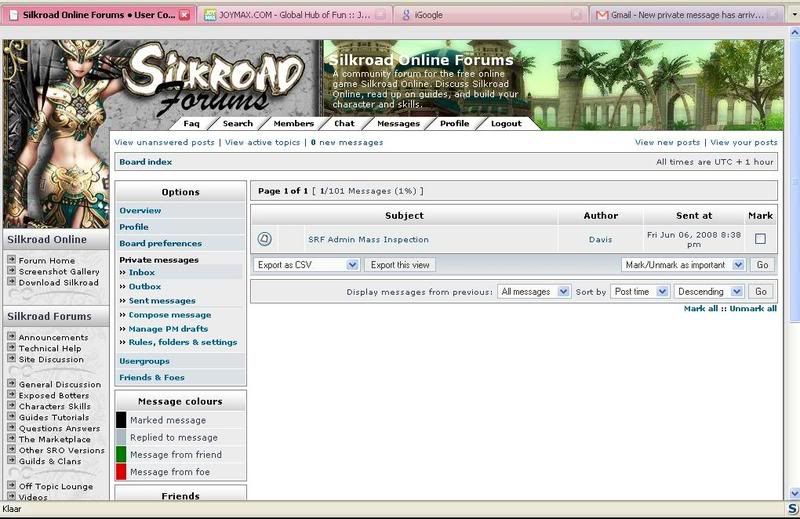This screenshot has width=800, height=519.
Task: Click arrow icon beside Exposed Botters
Action: (x=11, y=394)
